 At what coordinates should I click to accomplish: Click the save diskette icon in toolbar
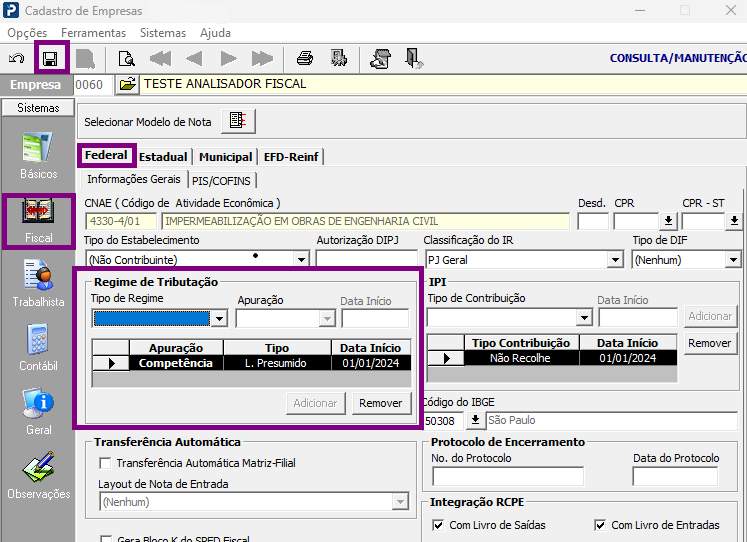click(50, 59)
